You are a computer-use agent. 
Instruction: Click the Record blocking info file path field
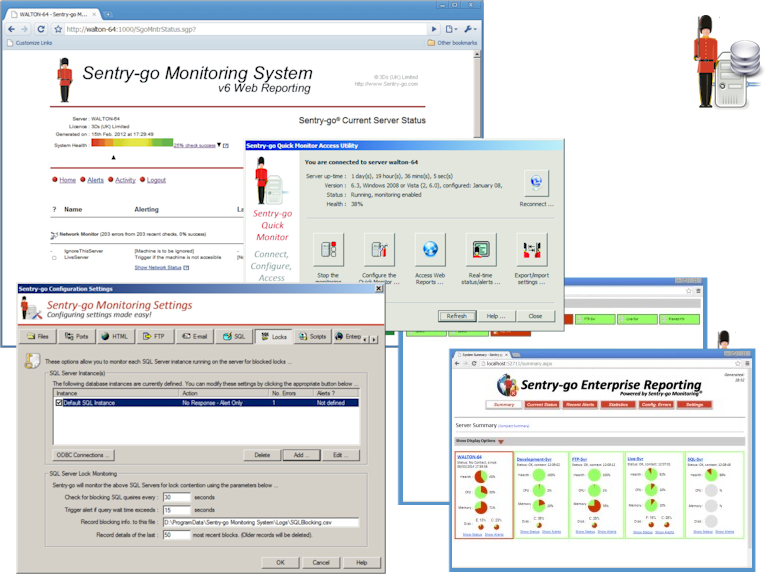point(261,523)
